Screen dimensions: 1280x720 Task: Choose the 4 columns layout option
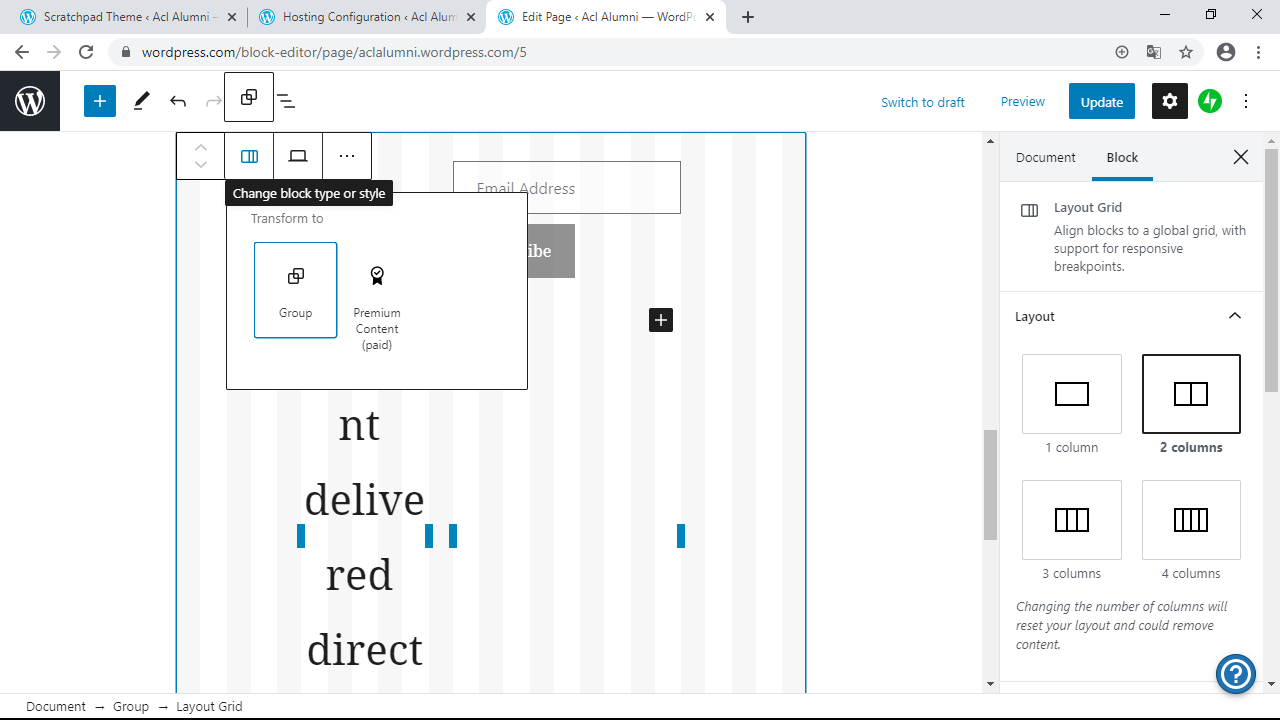[x=1191, y=520]
